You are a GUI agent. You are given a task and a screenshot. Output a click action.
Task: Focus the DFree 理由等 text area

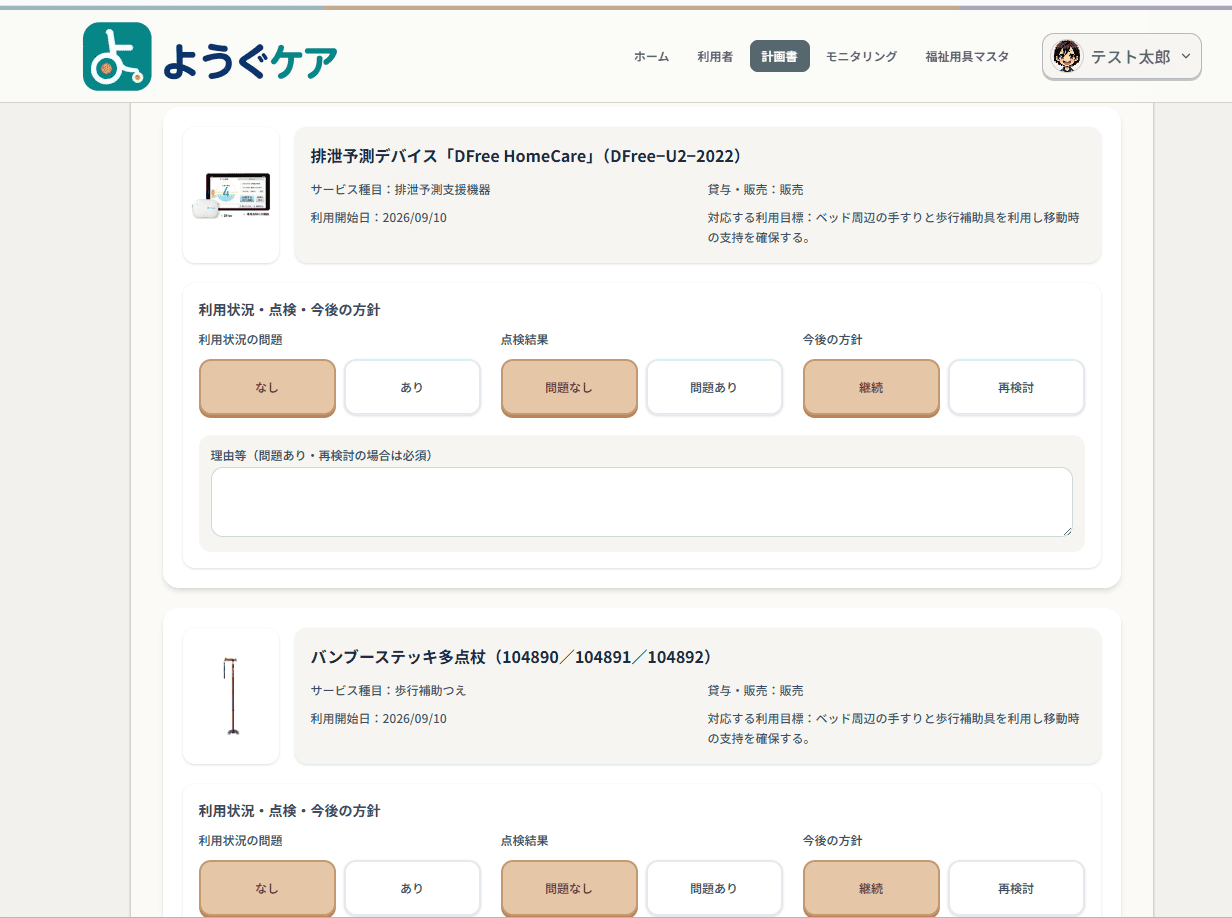tap(642, 502)
